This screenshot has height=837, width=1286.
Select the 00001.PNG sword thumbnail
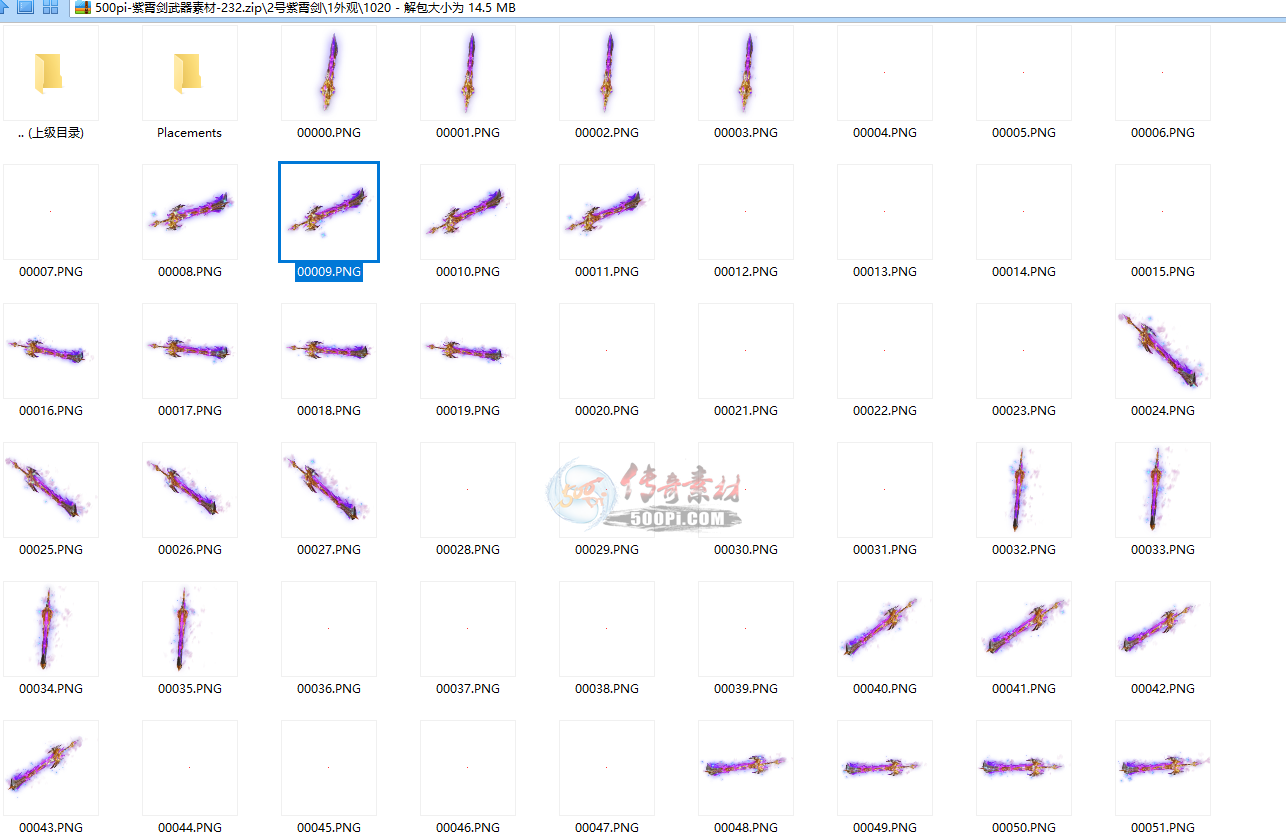(468, 73)
